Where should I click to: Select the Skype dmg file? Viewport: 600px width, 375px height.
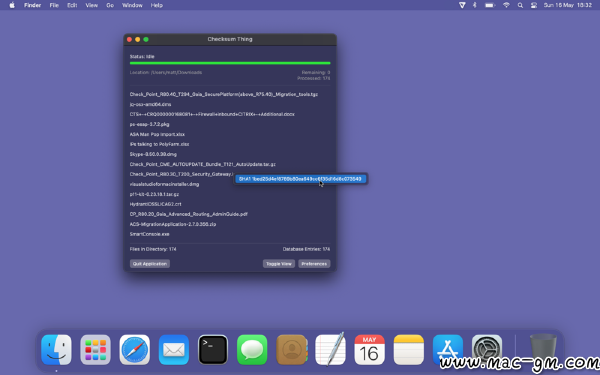point(153,154)
